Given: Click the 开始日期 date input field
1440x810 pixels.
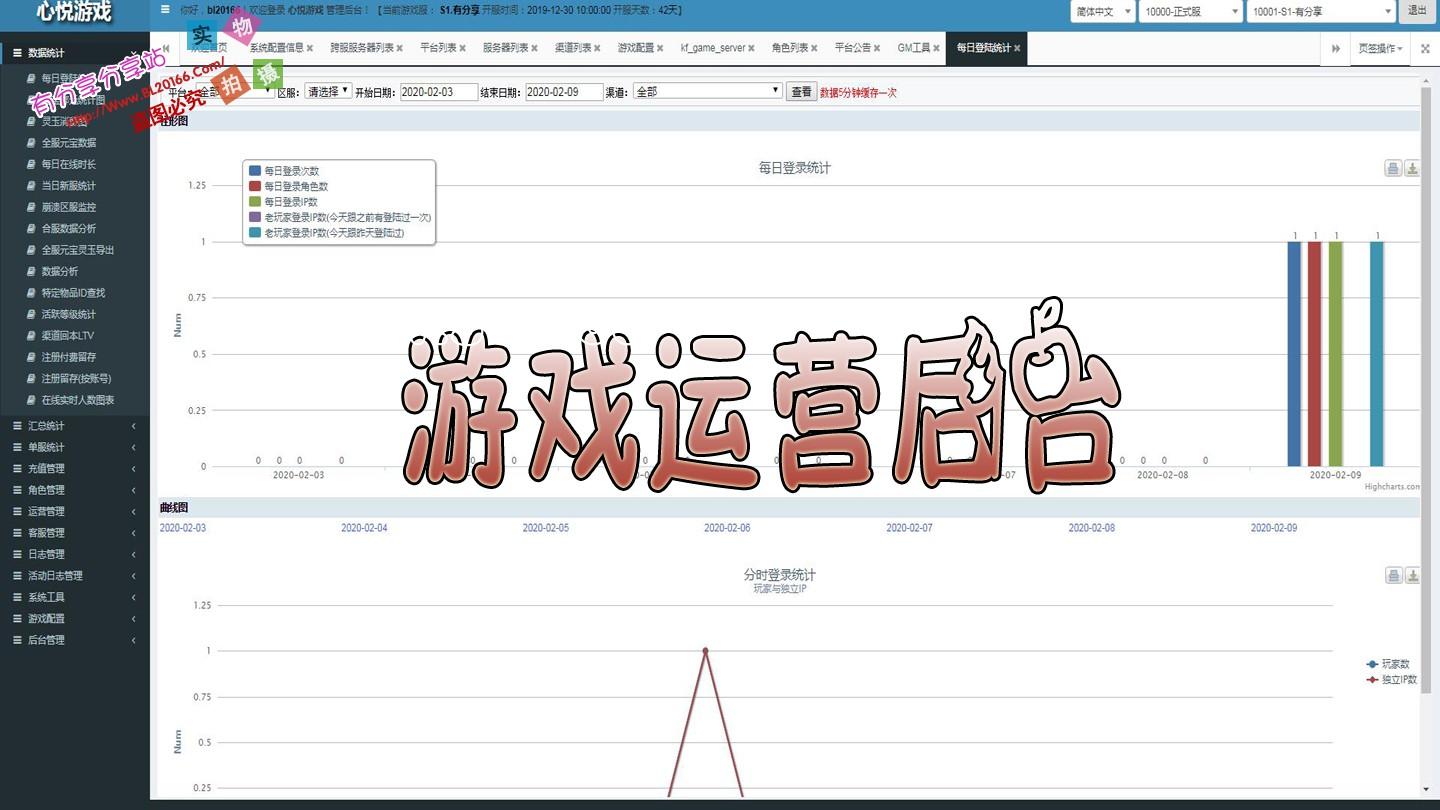Looking at the screenshot, I should tap(439, 92).
